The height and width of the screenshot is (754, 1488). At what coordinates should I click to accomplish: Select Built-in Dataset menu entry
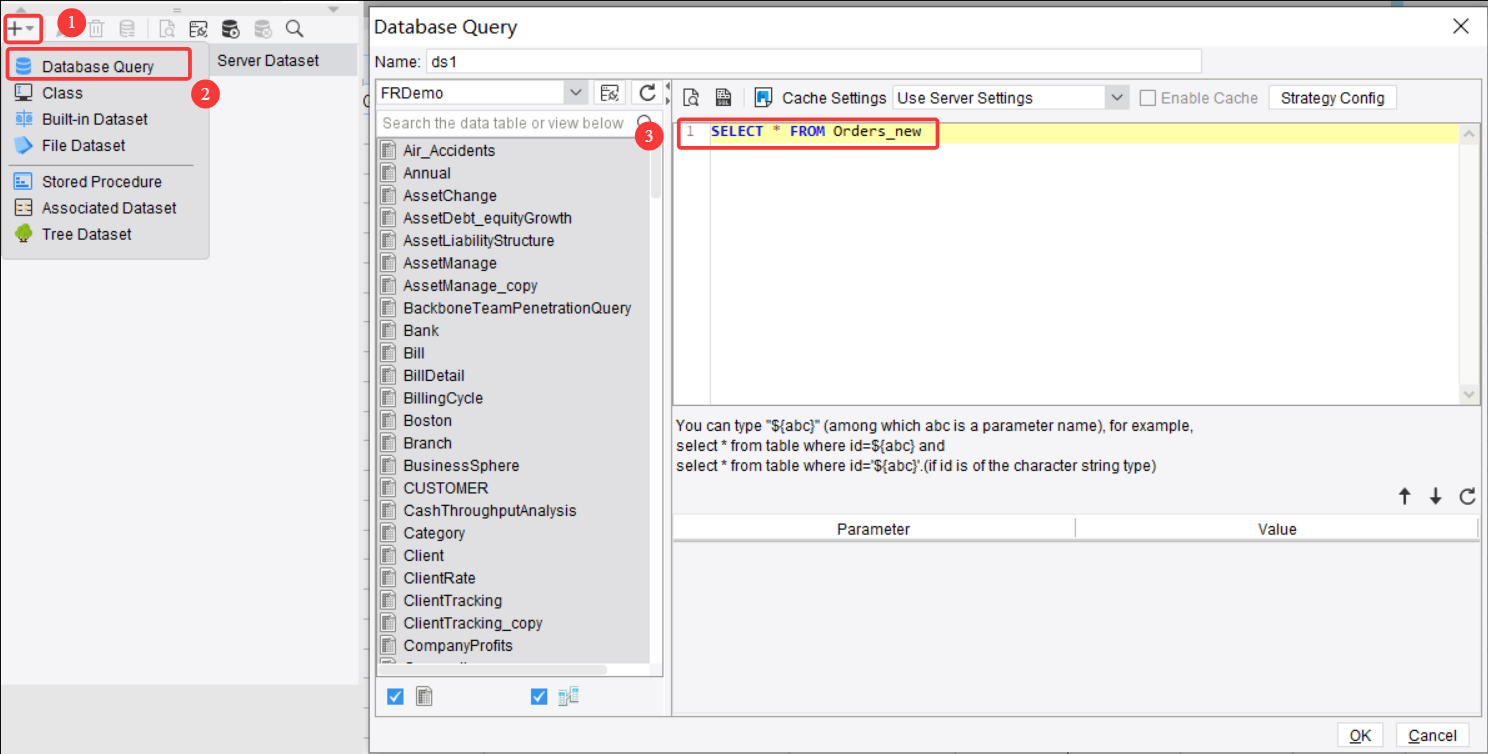pyautogui.click(x=94, y=119)
